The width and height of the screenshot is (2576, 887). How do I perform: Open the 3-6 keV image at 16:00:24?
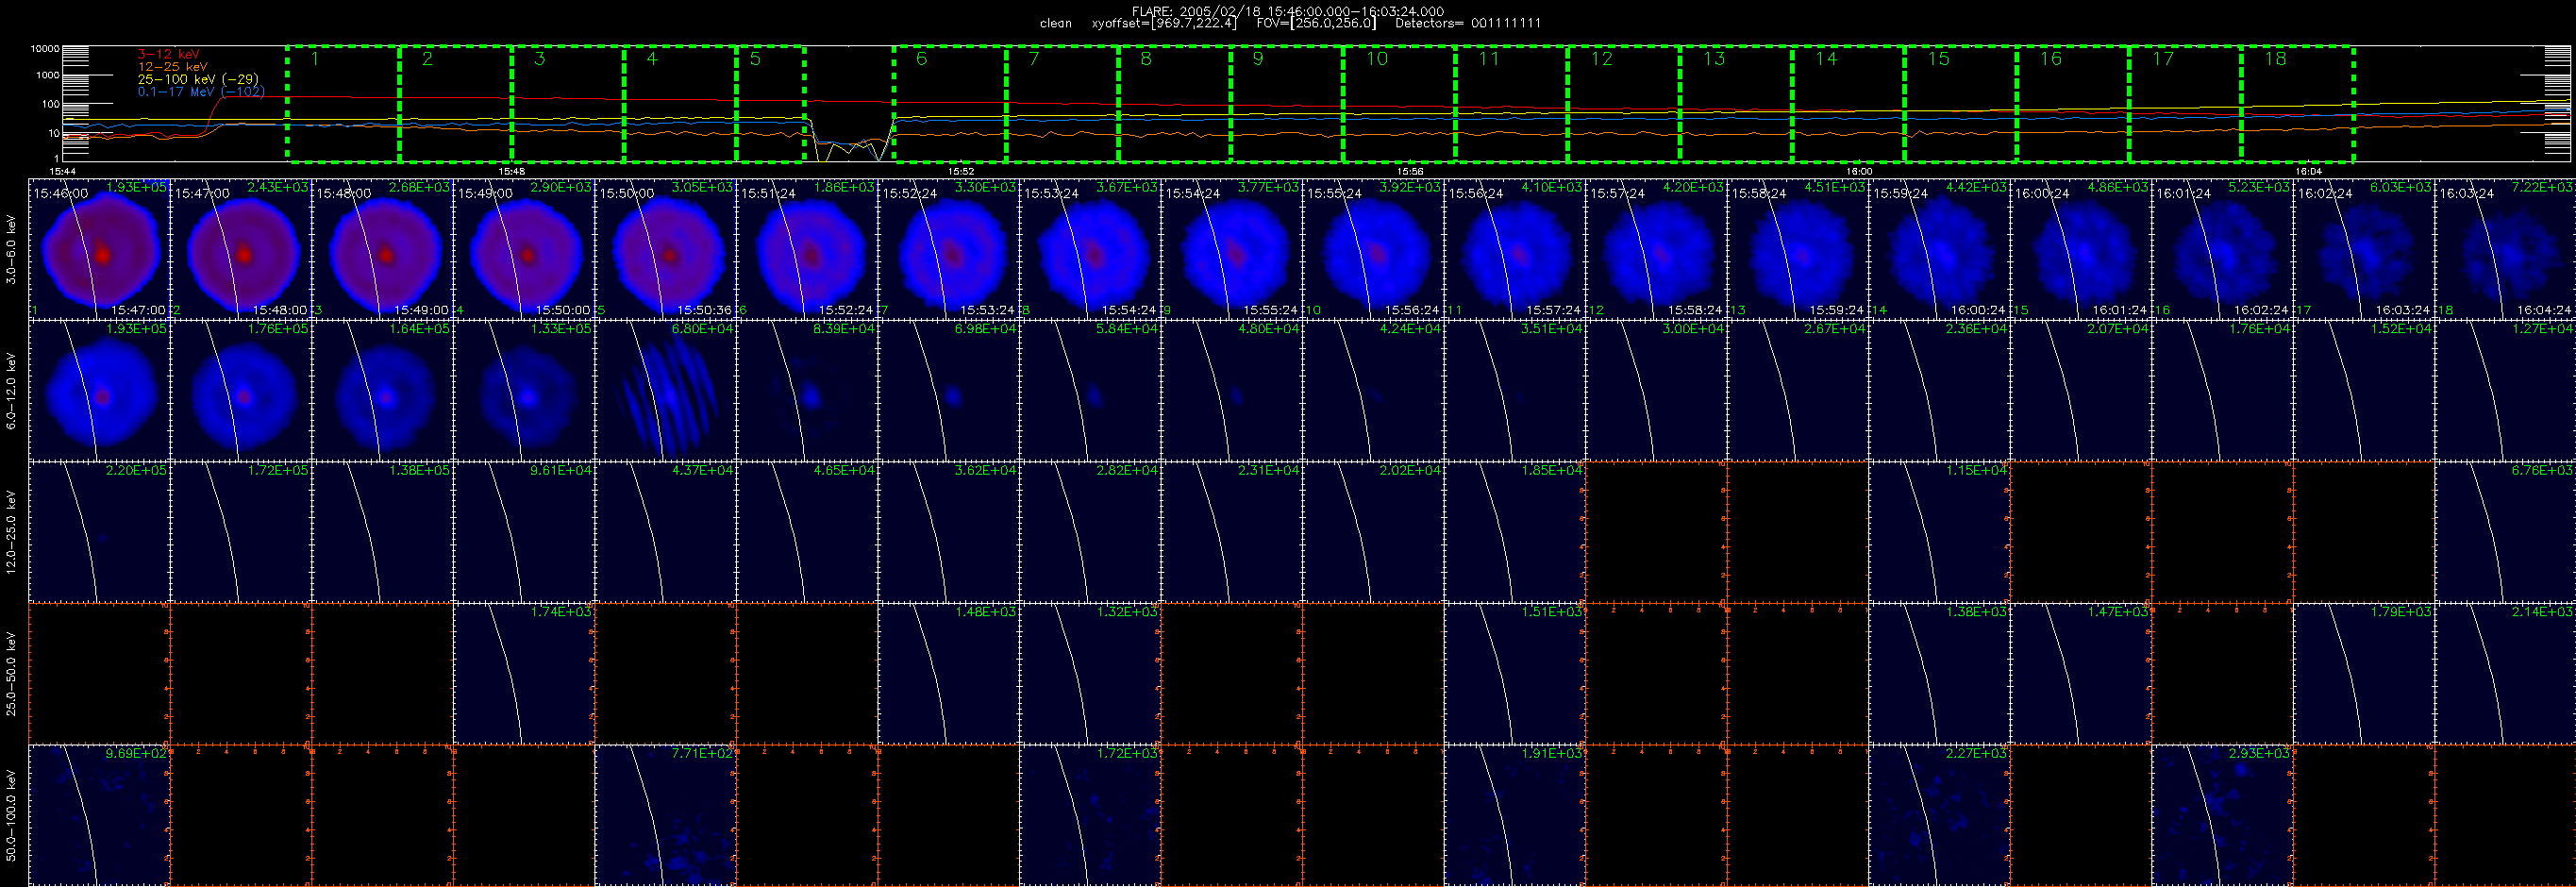tap(2081, 249)
